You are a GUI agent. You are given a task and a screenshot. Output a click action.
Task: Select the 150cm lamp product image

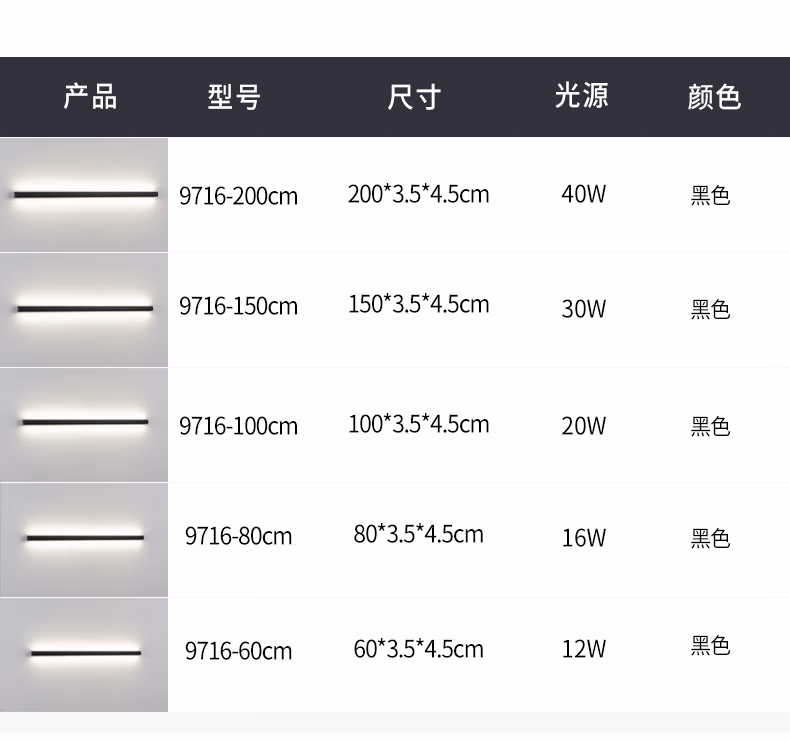click(x=84, y=310)
